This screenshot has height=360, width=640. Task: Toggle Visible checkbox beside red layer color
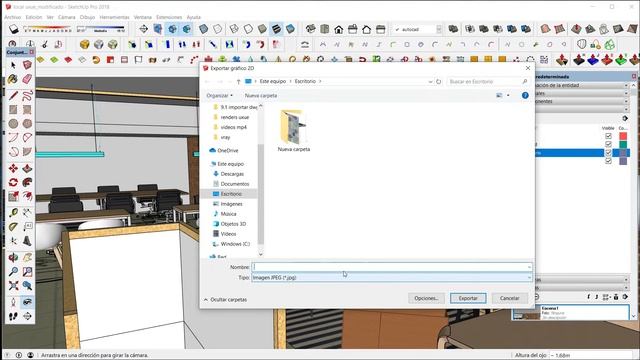[x=608, y=136]
